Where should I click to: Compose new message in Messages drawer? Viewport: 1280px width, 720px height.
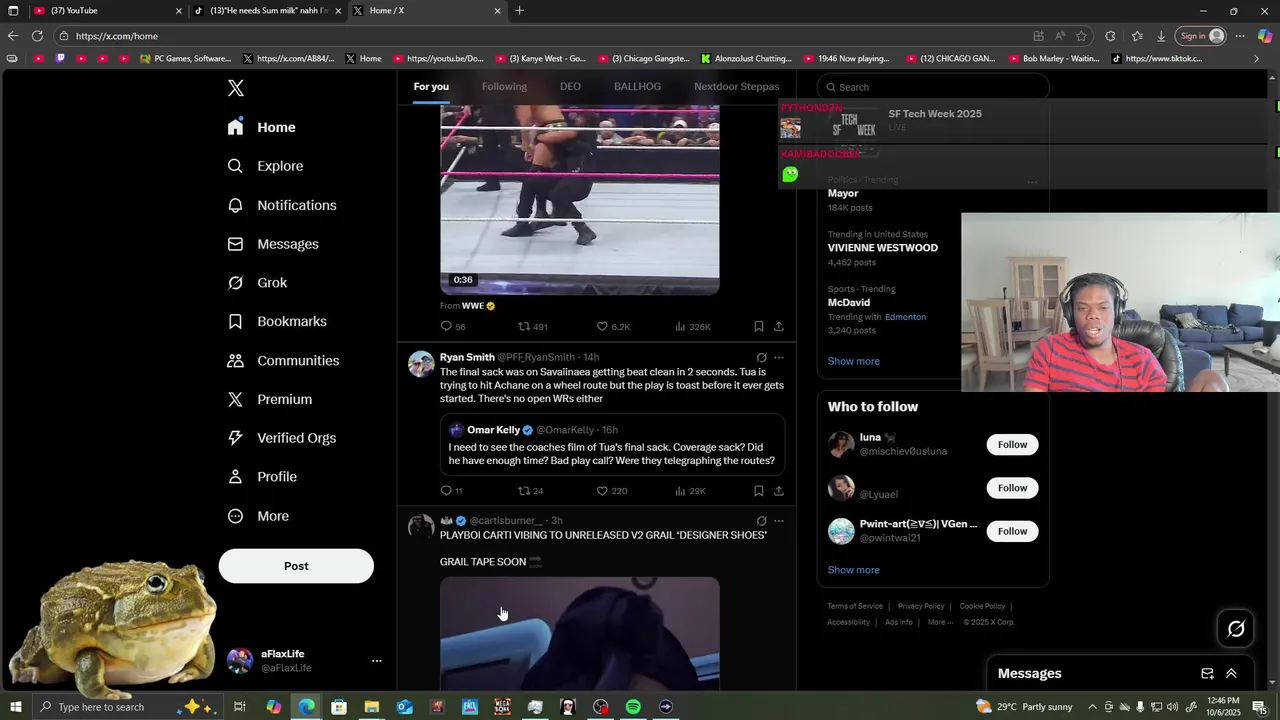pos(1207,674)
